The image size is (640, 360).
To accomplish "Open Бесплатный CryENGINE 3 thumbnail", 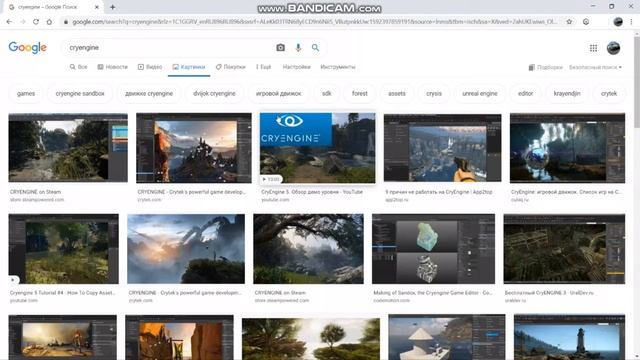I will 564,249.
